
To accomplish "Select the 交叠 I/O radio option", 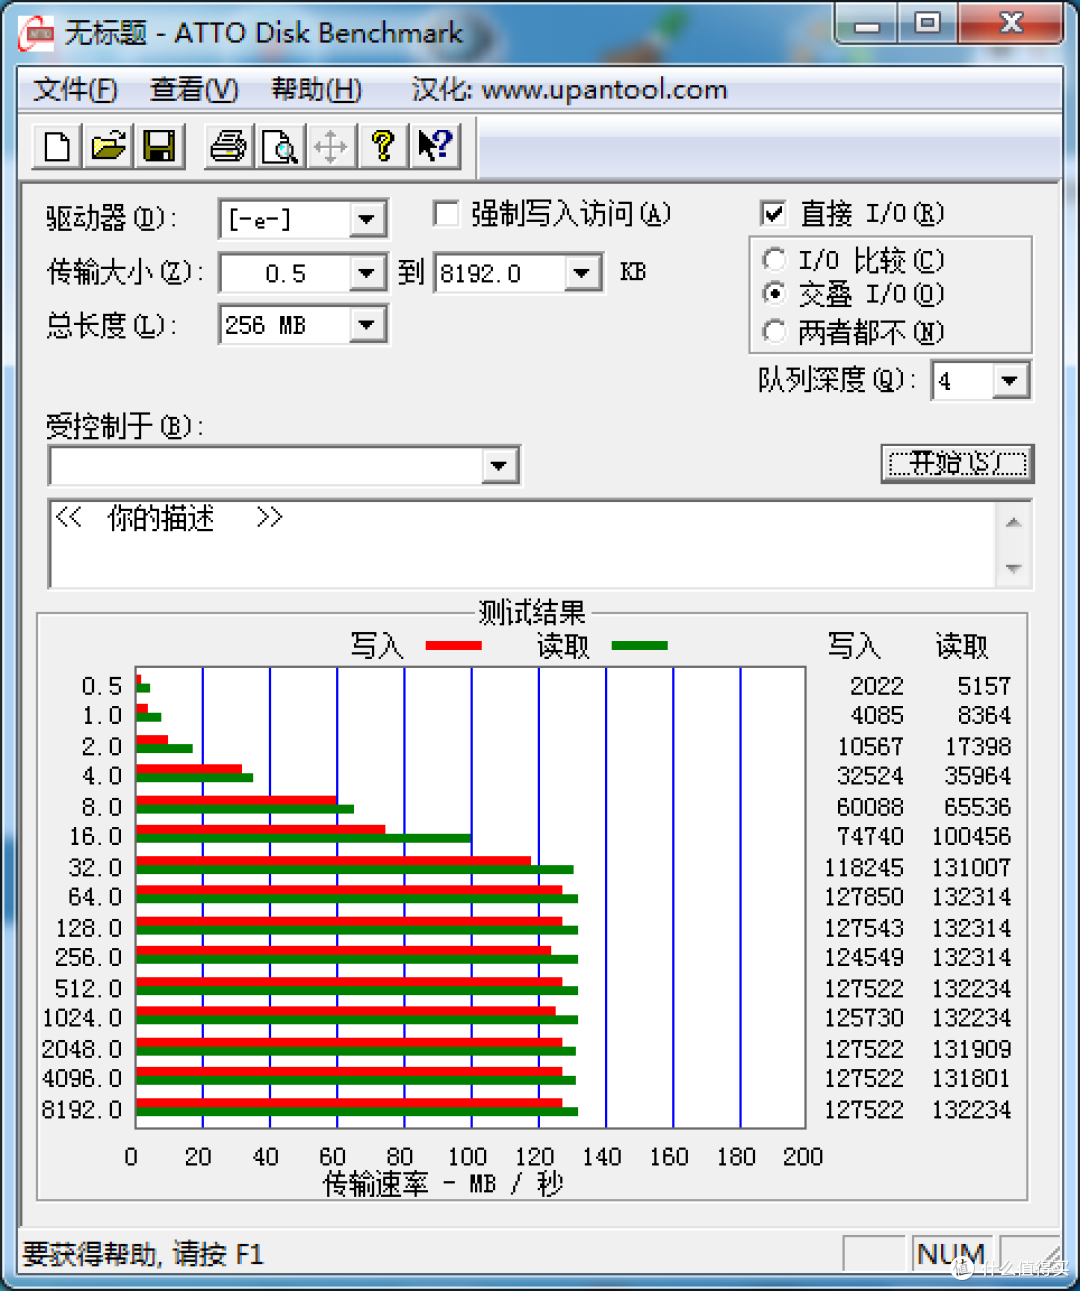I will pyautogui.click(x=774, y=294).
